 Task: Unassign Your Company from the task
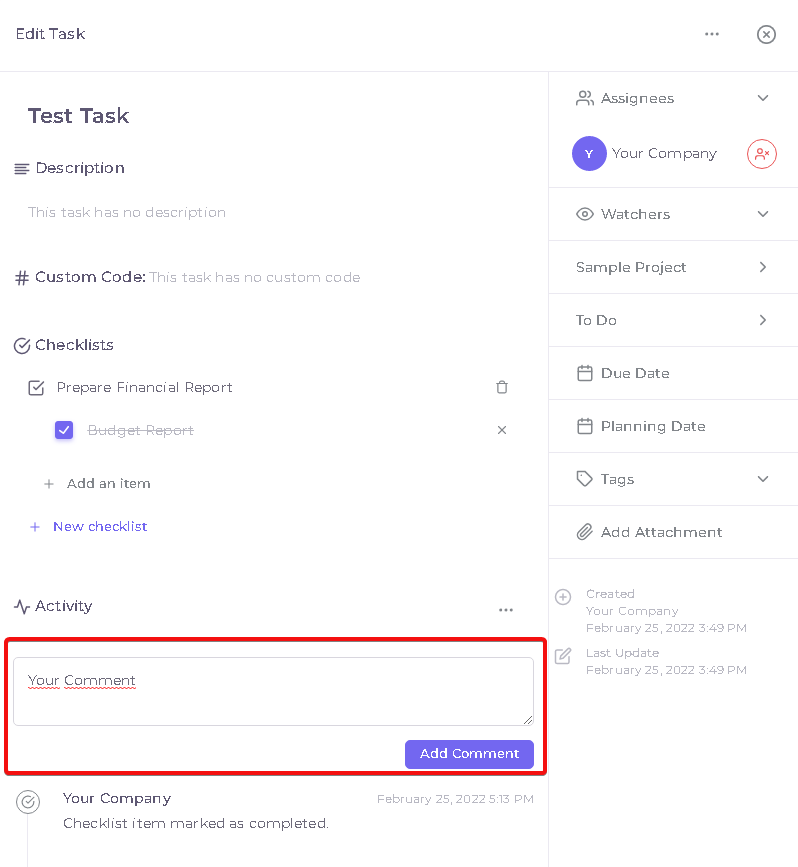click(x=762, y=154)
